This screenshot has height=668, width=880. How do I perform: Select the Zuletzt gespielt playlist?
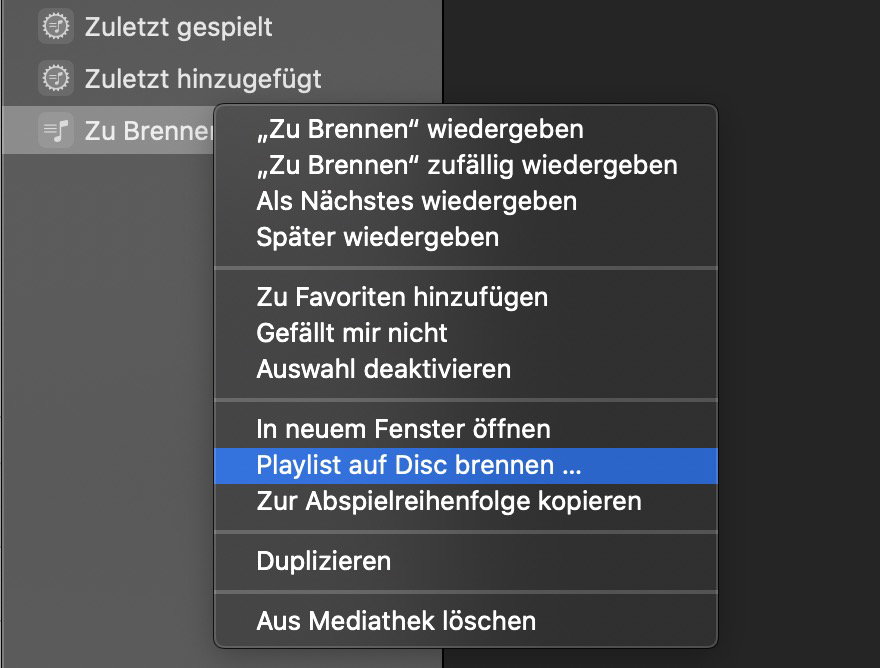click(178, 27)
